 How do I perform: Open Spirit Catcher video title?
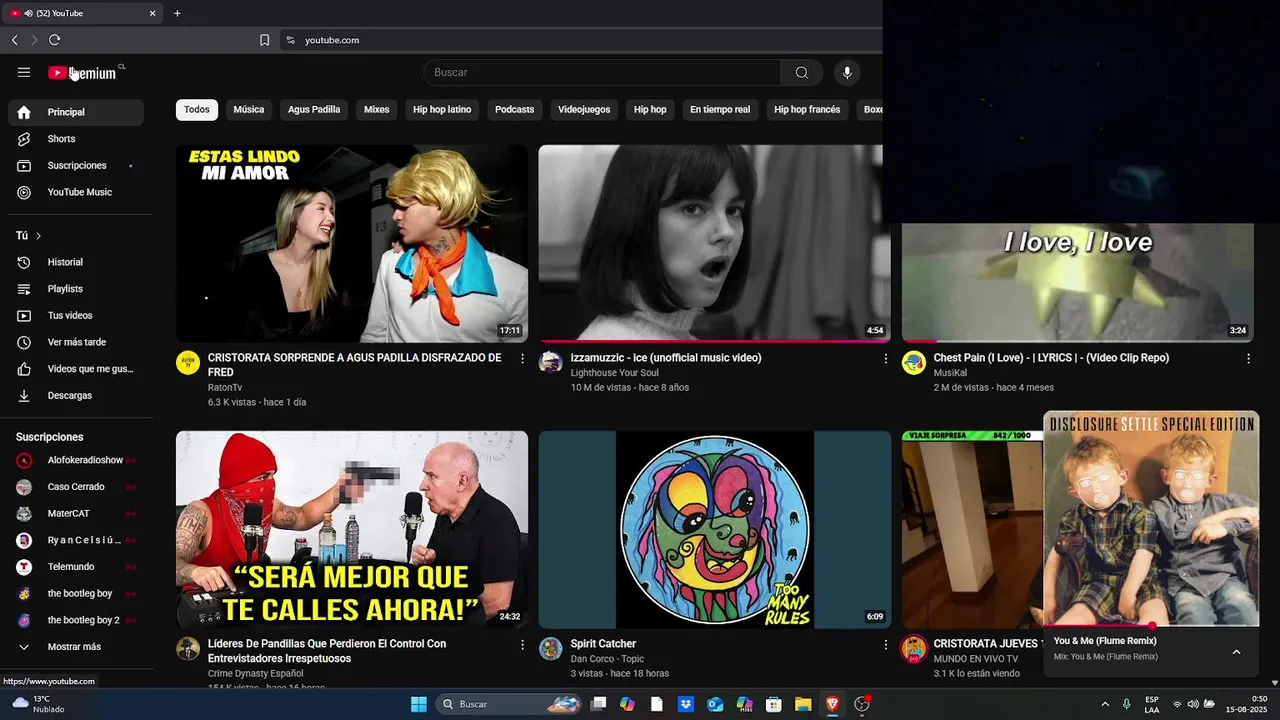[x=603, y=644]
